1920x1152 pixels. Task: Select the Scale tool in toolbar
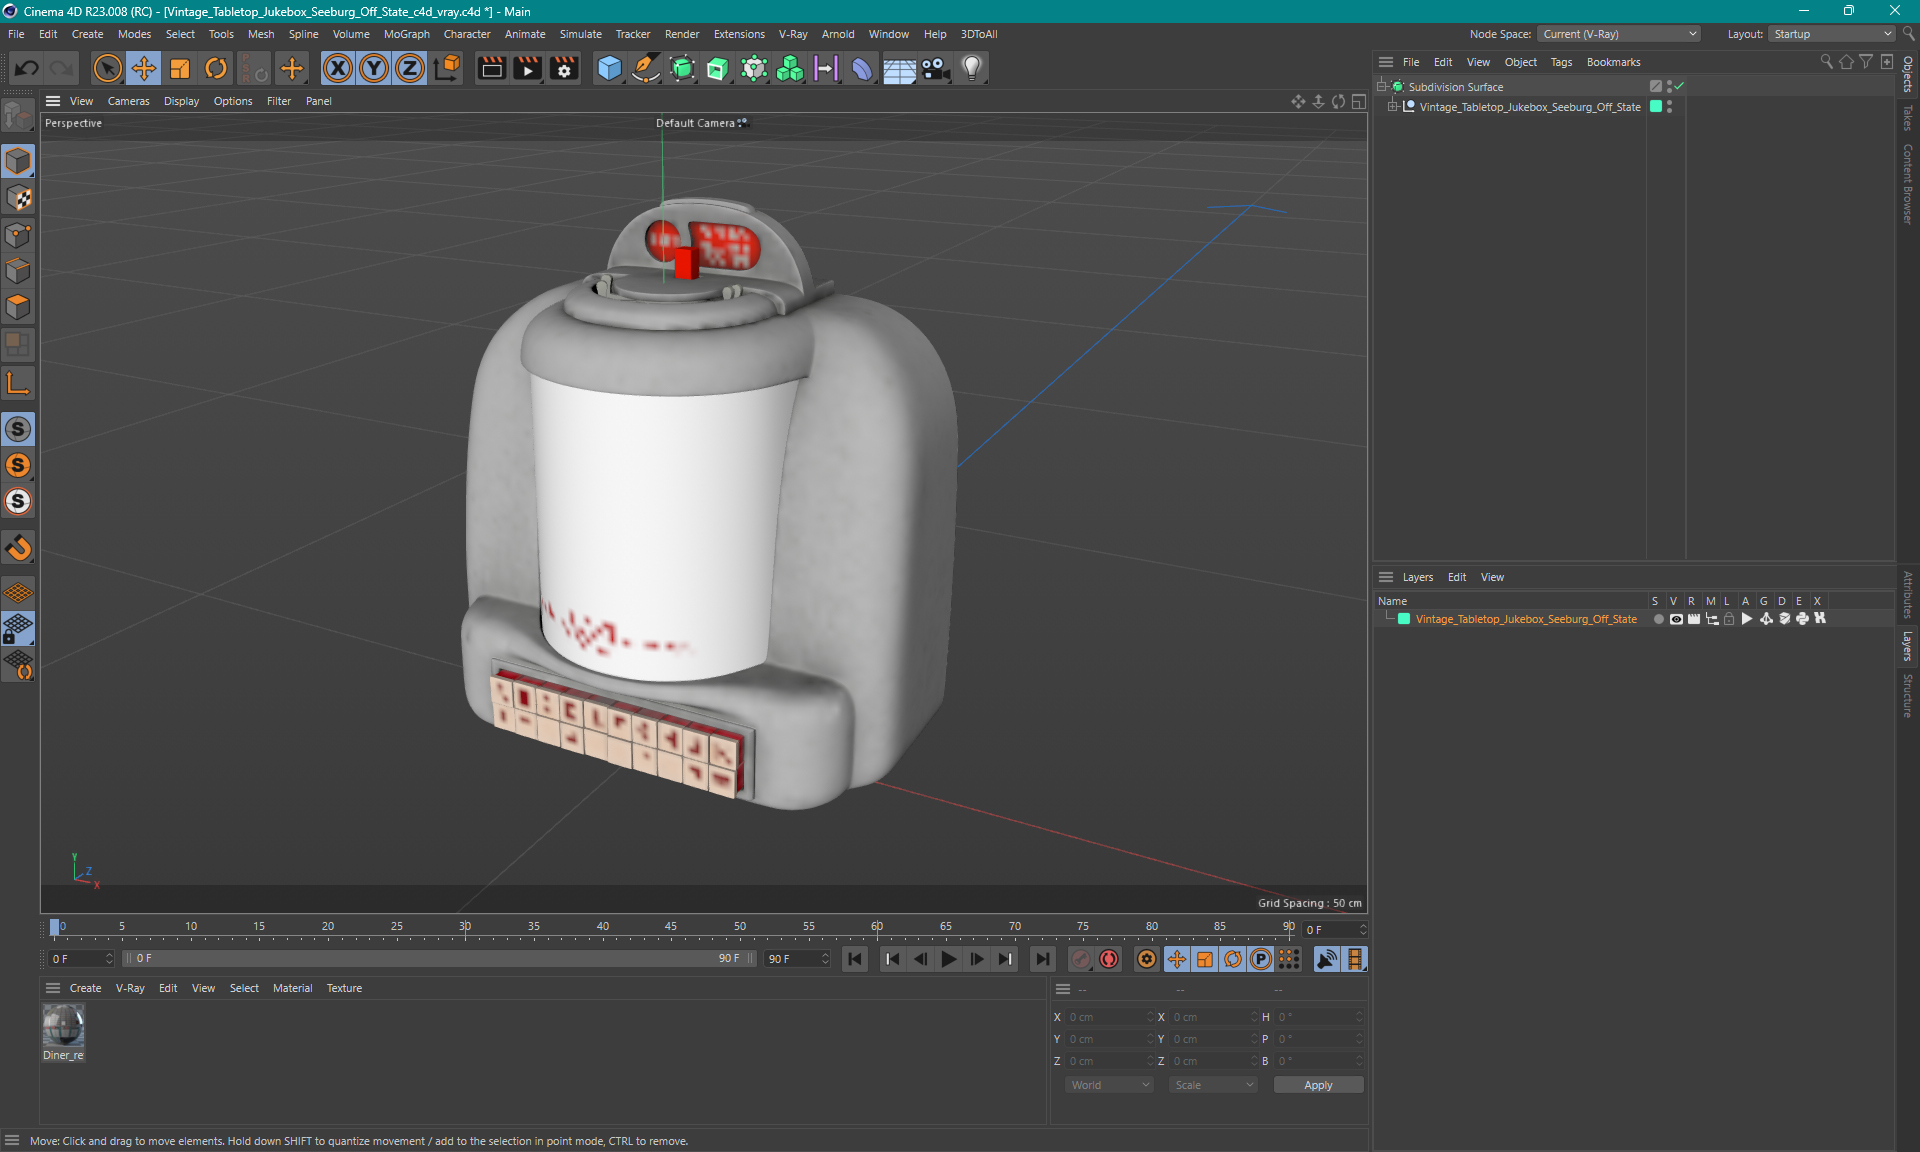180,68
